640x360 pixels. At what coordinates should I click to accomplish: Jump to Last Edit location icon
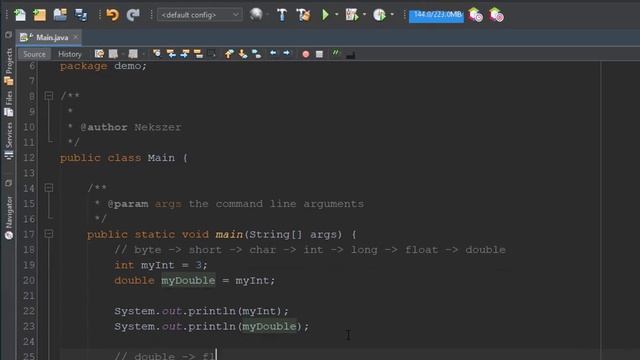99,54
